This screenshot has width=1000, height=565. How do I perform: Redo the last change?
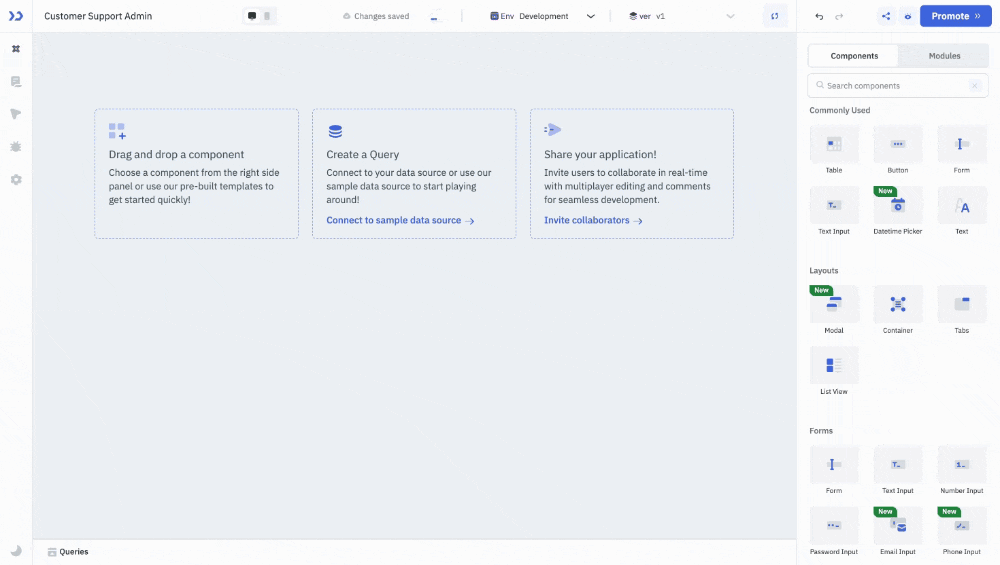pyautogui.click(x=839, y=16)
